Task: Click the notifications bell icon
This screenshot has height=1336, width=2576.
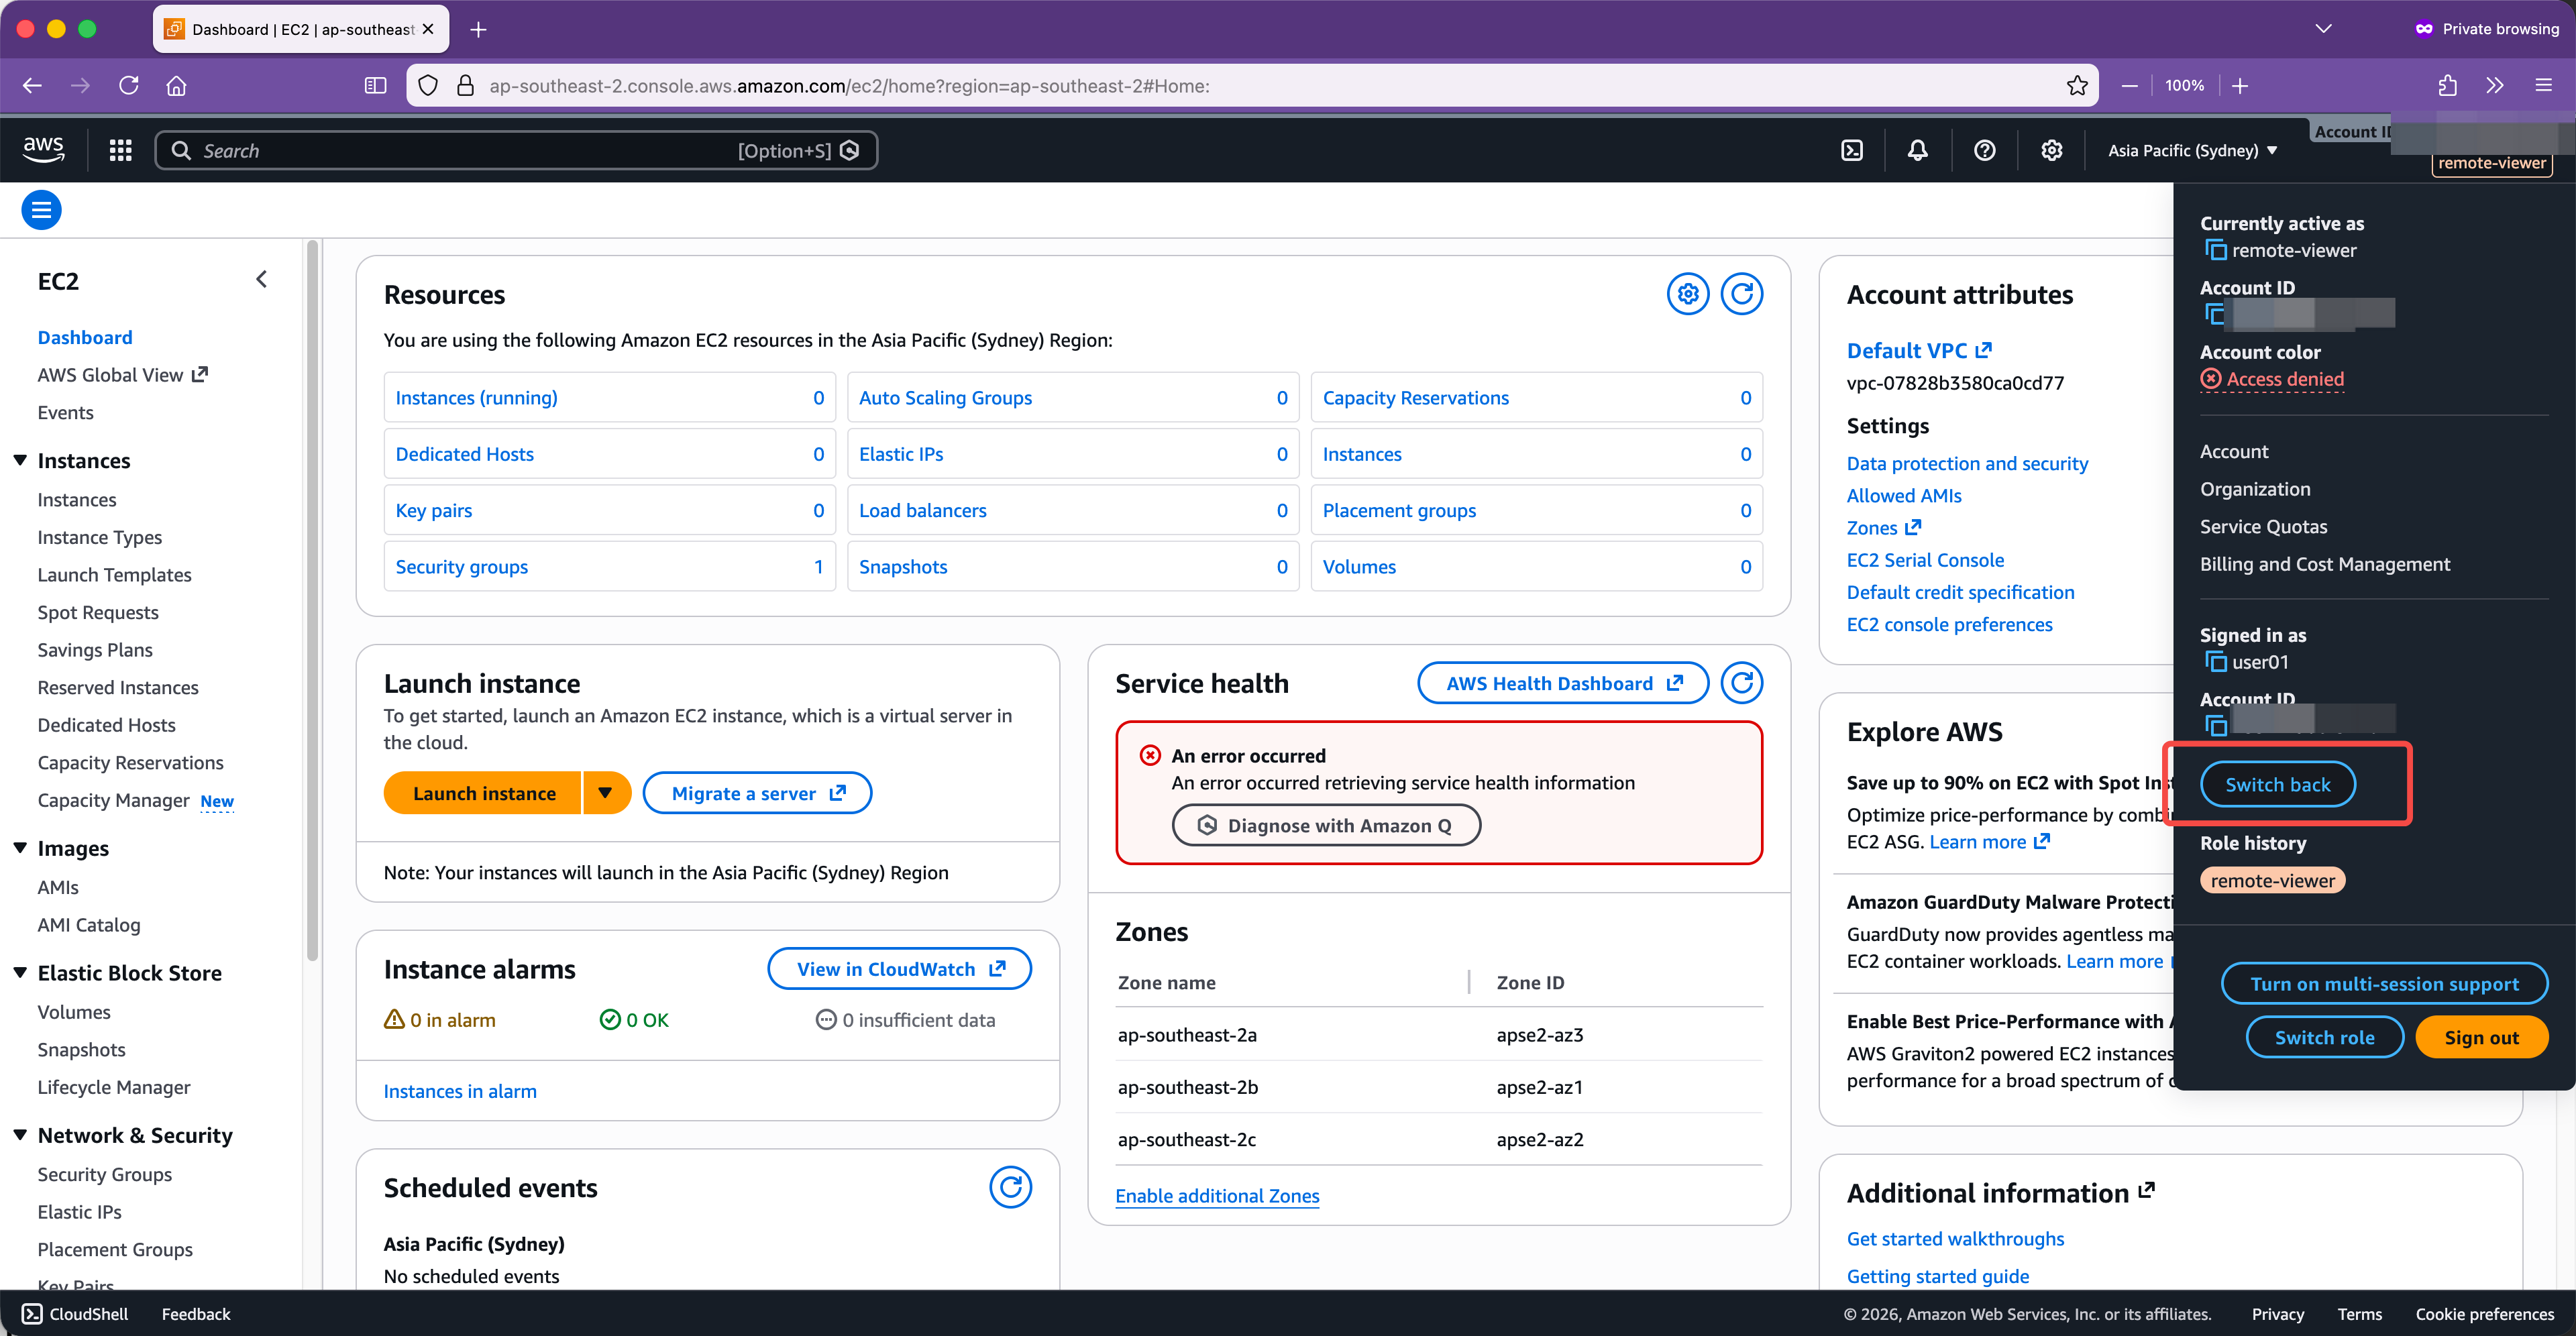Action: [x=1917, y=150]
